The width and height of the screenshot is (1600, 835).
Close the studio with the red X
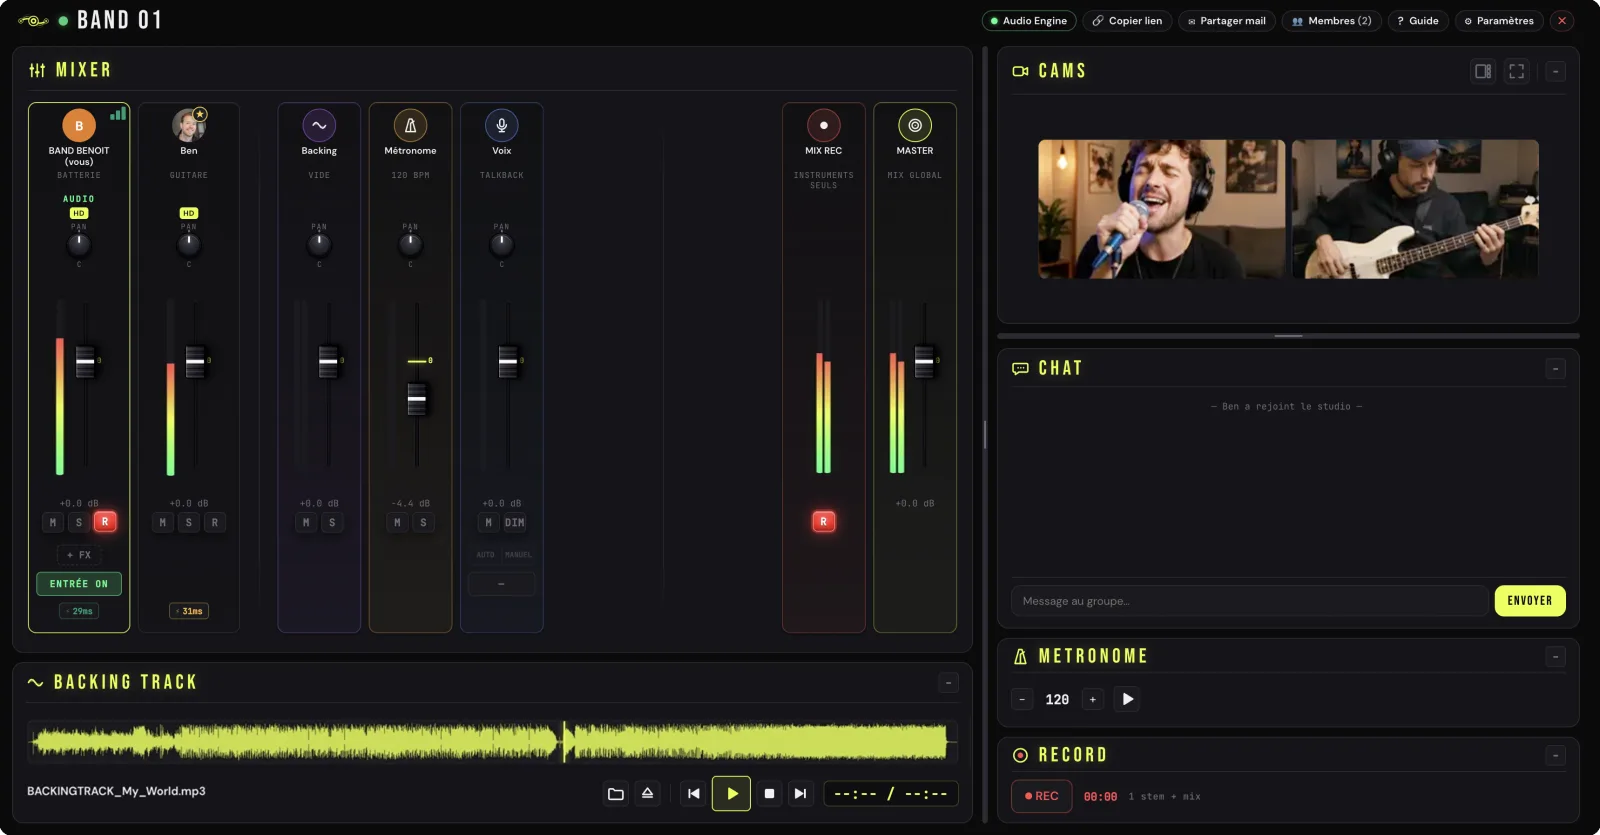click(x=1562, y=20)
